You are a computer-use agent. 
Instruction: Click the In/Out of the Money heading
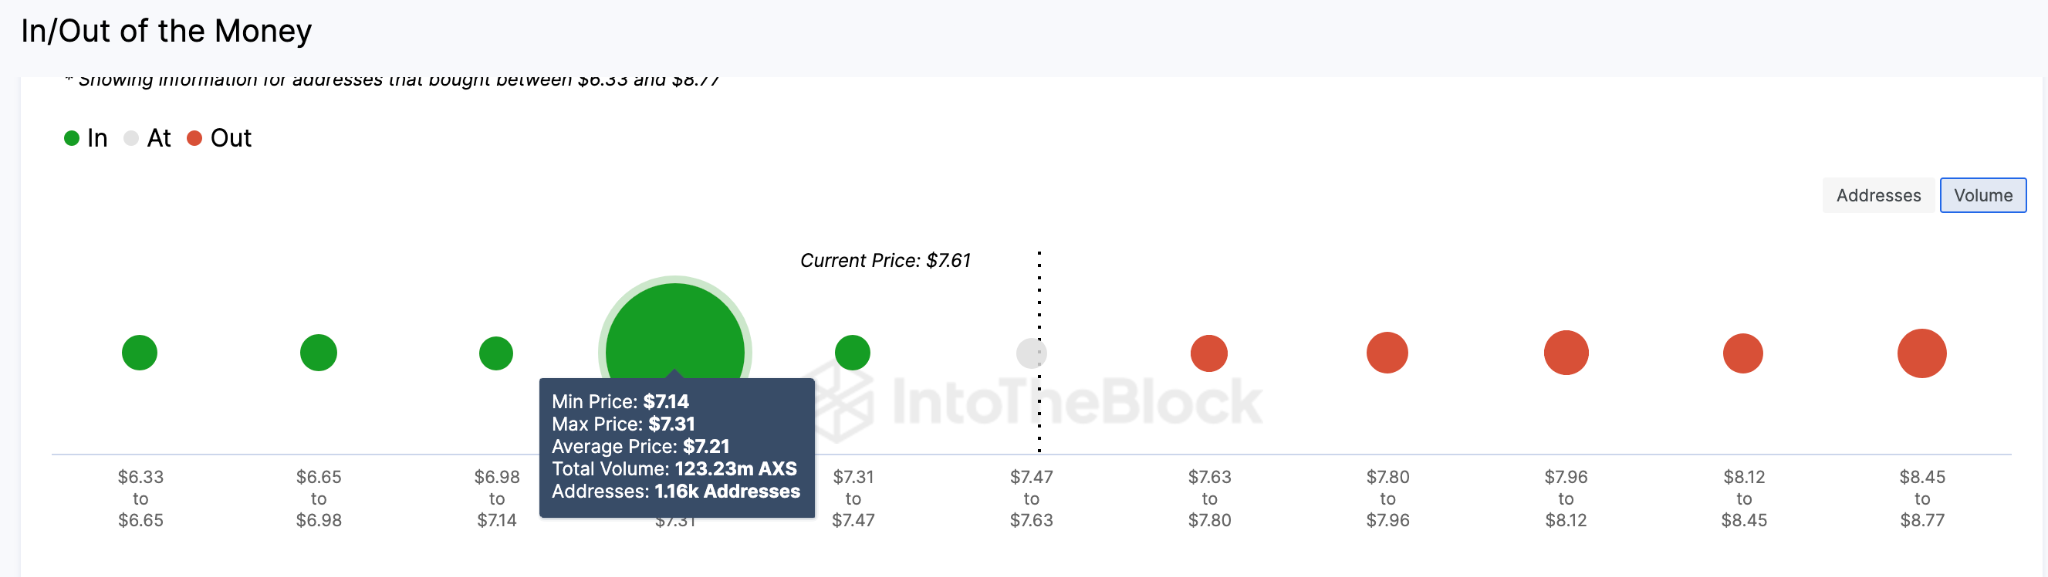[x=166, y=31]
